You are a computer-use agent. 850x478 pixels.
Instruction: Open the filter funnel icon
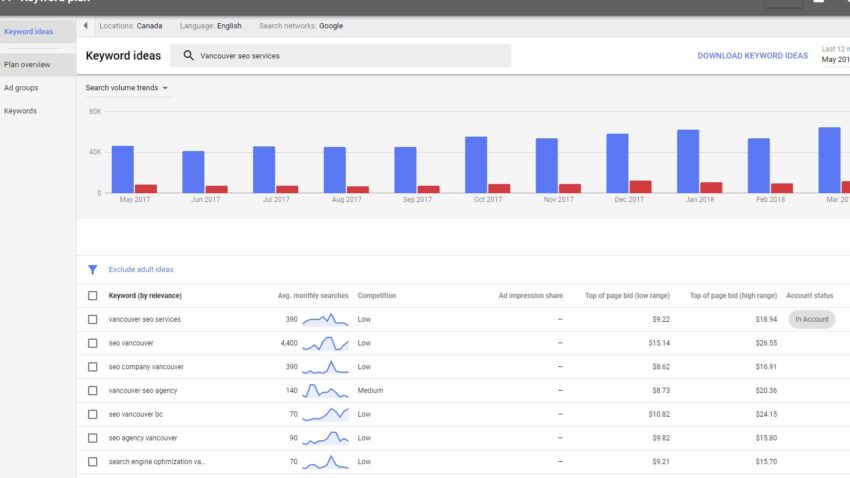(93, 269)
